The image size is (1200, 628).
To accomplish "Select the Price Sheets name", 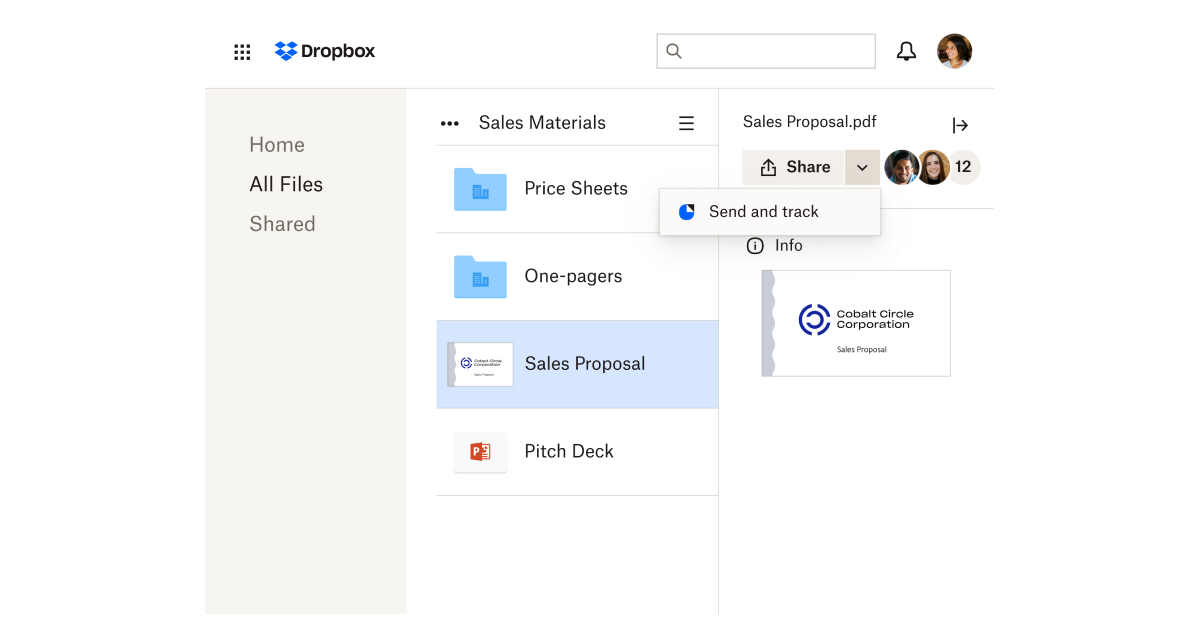I will (576, 188).
